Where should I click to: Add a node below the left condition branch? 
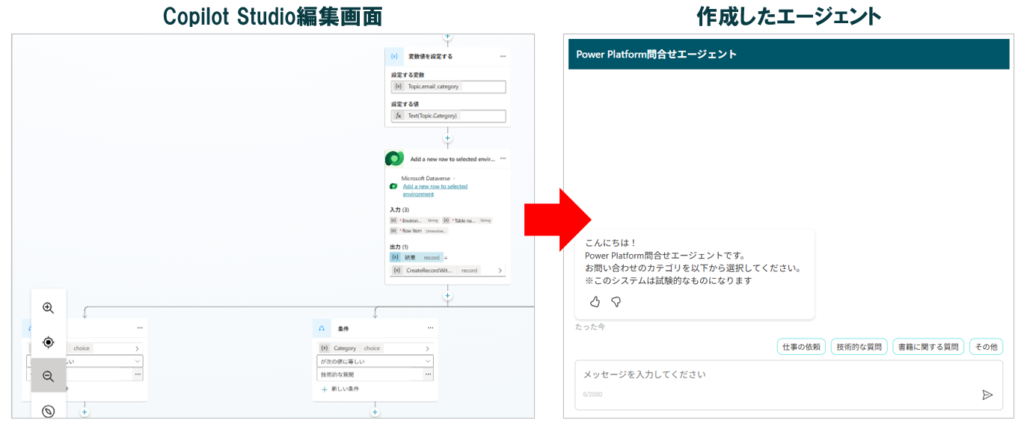click(84, 412)
